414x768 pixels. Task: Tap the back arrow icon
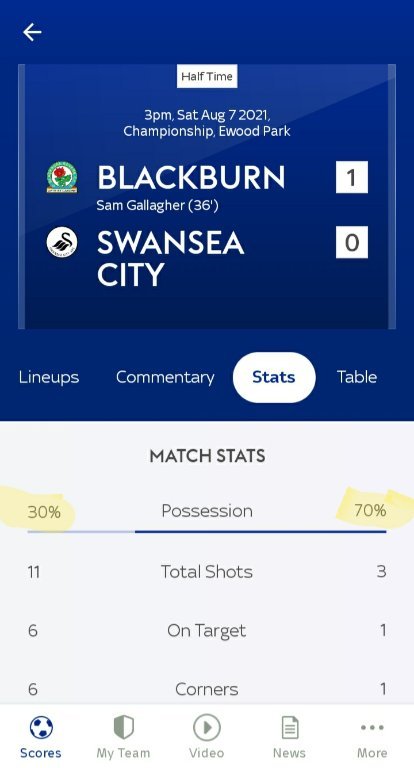click(x=32, y=32)
